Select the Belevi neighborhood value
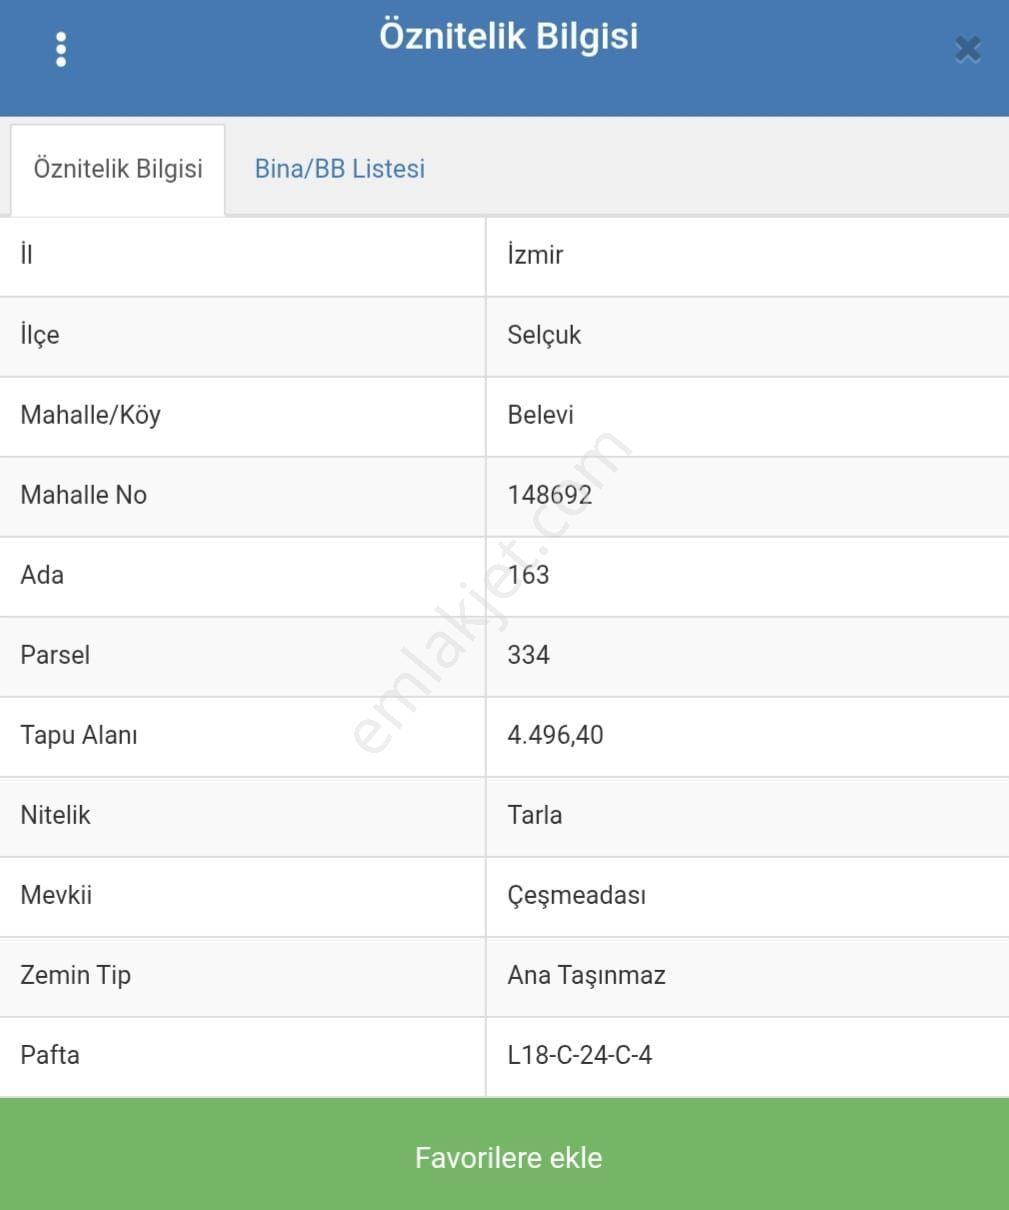 pyautogui.click(x=541, y=415)
